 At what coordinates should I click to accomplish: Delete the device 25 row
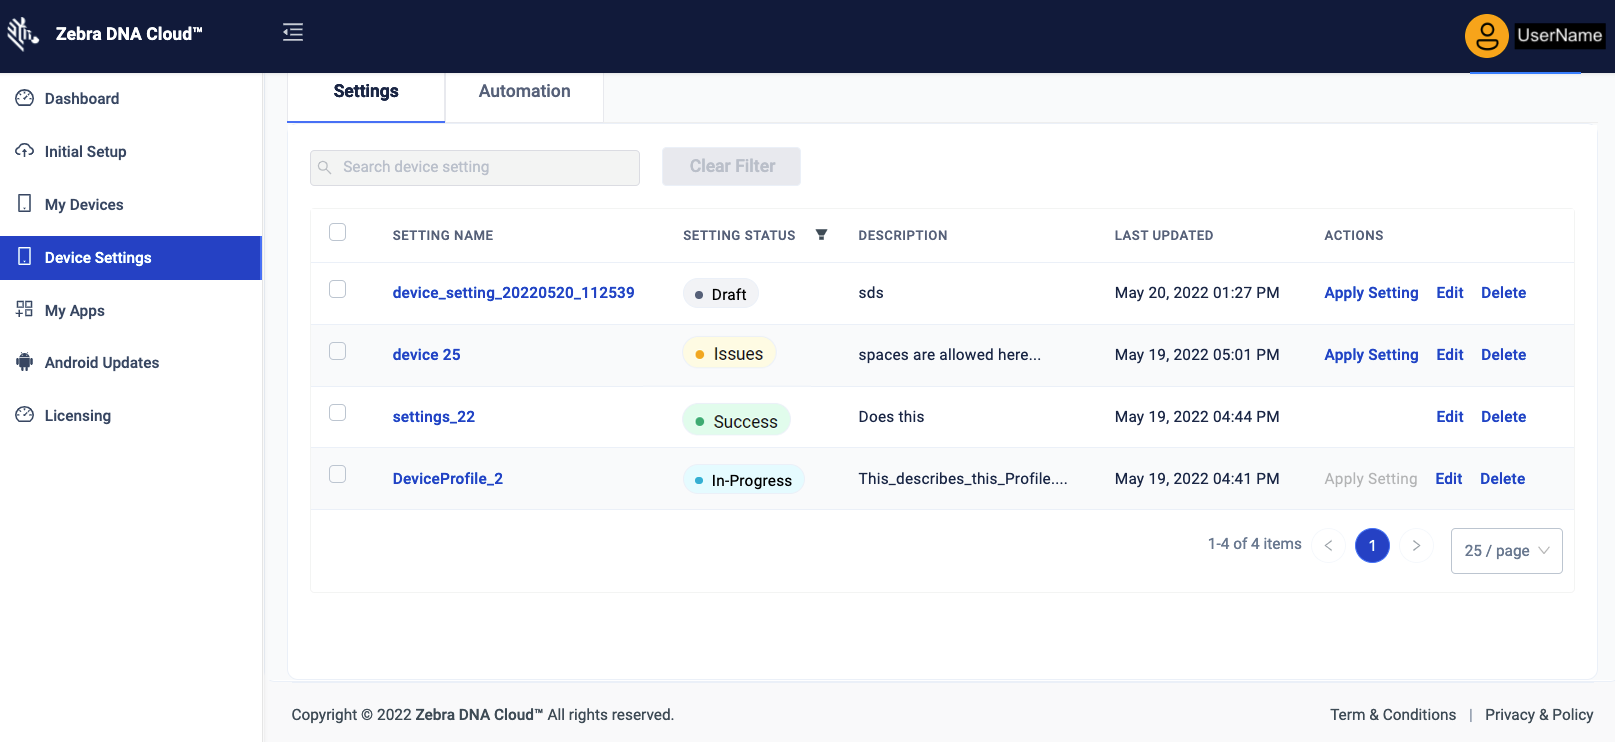point(1504,355)
